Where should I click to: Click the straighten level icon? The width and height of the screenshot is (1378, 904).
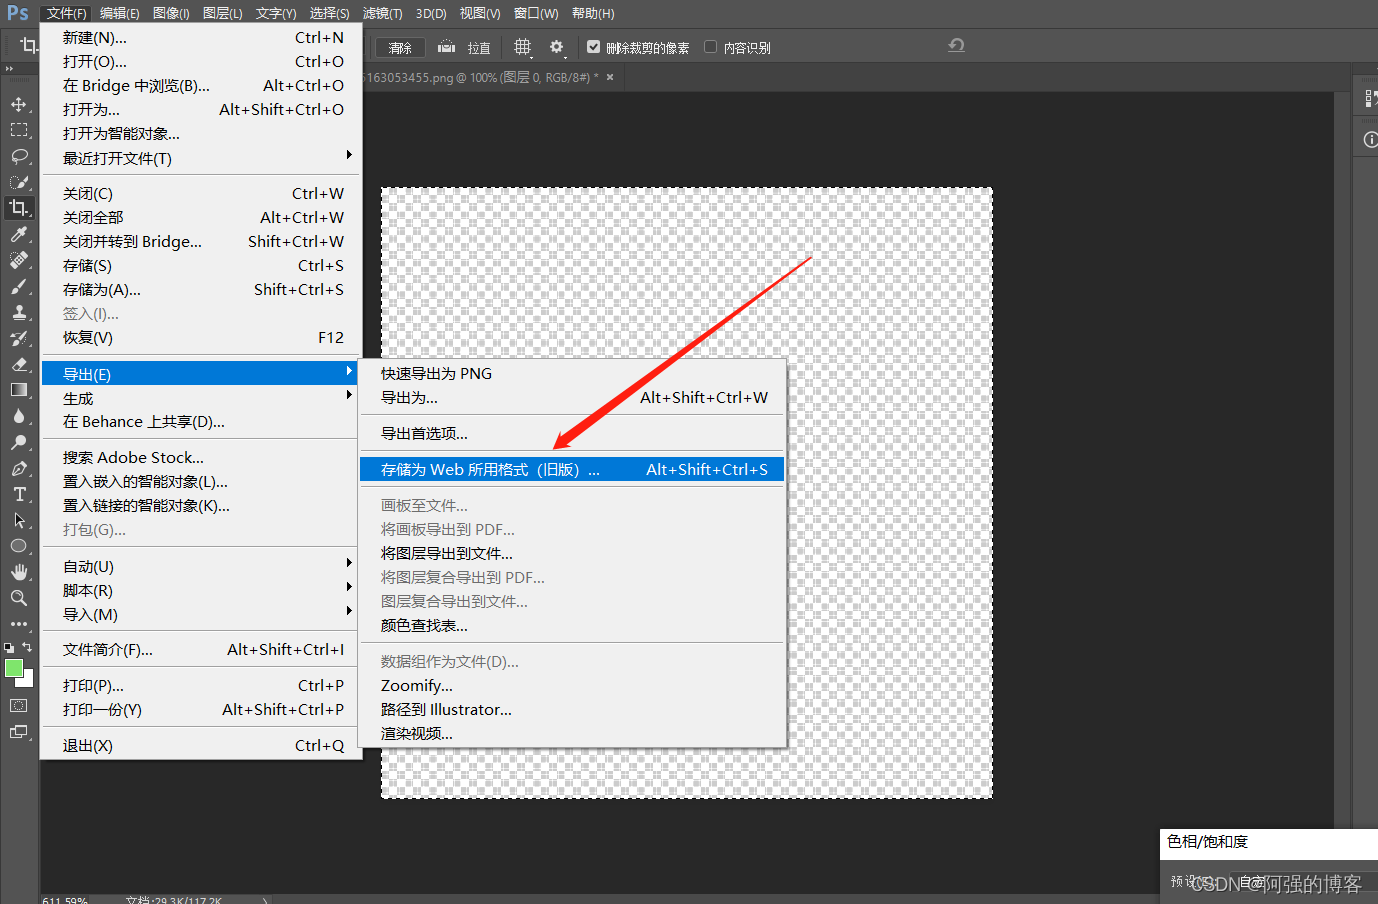pyautogui.click(x=446, y=46)
